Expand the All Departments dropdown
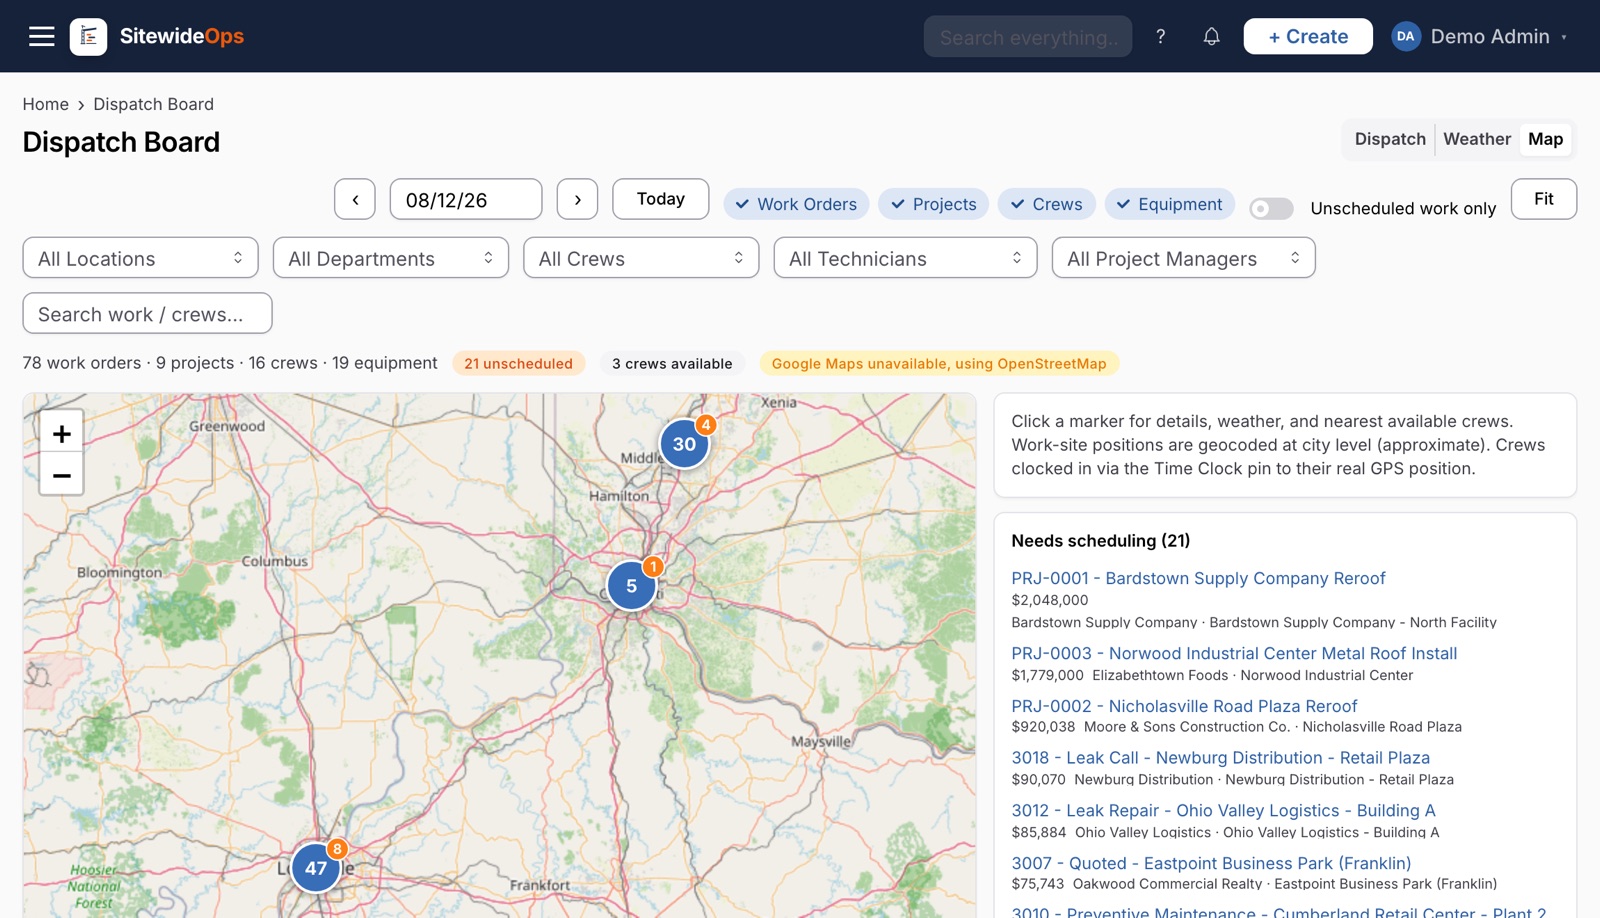 (391, 258)
